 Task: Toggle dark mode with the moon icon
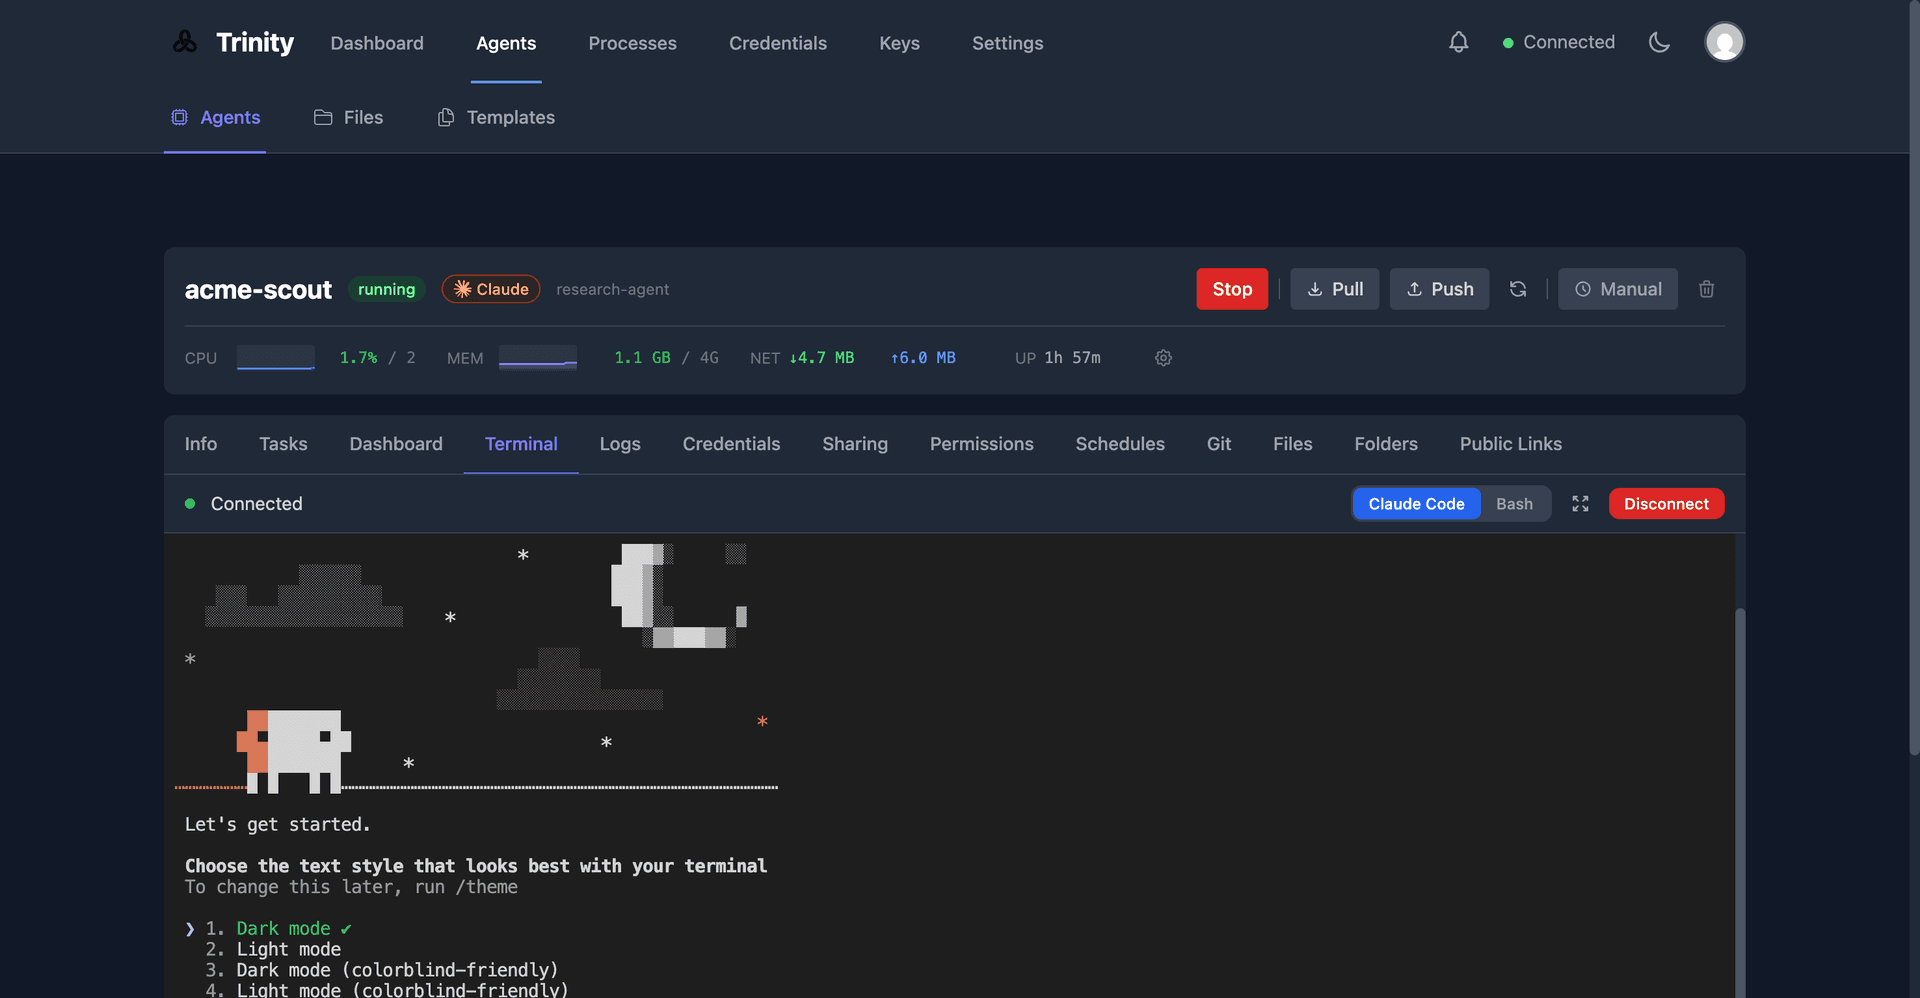[x=1660, y=42]
